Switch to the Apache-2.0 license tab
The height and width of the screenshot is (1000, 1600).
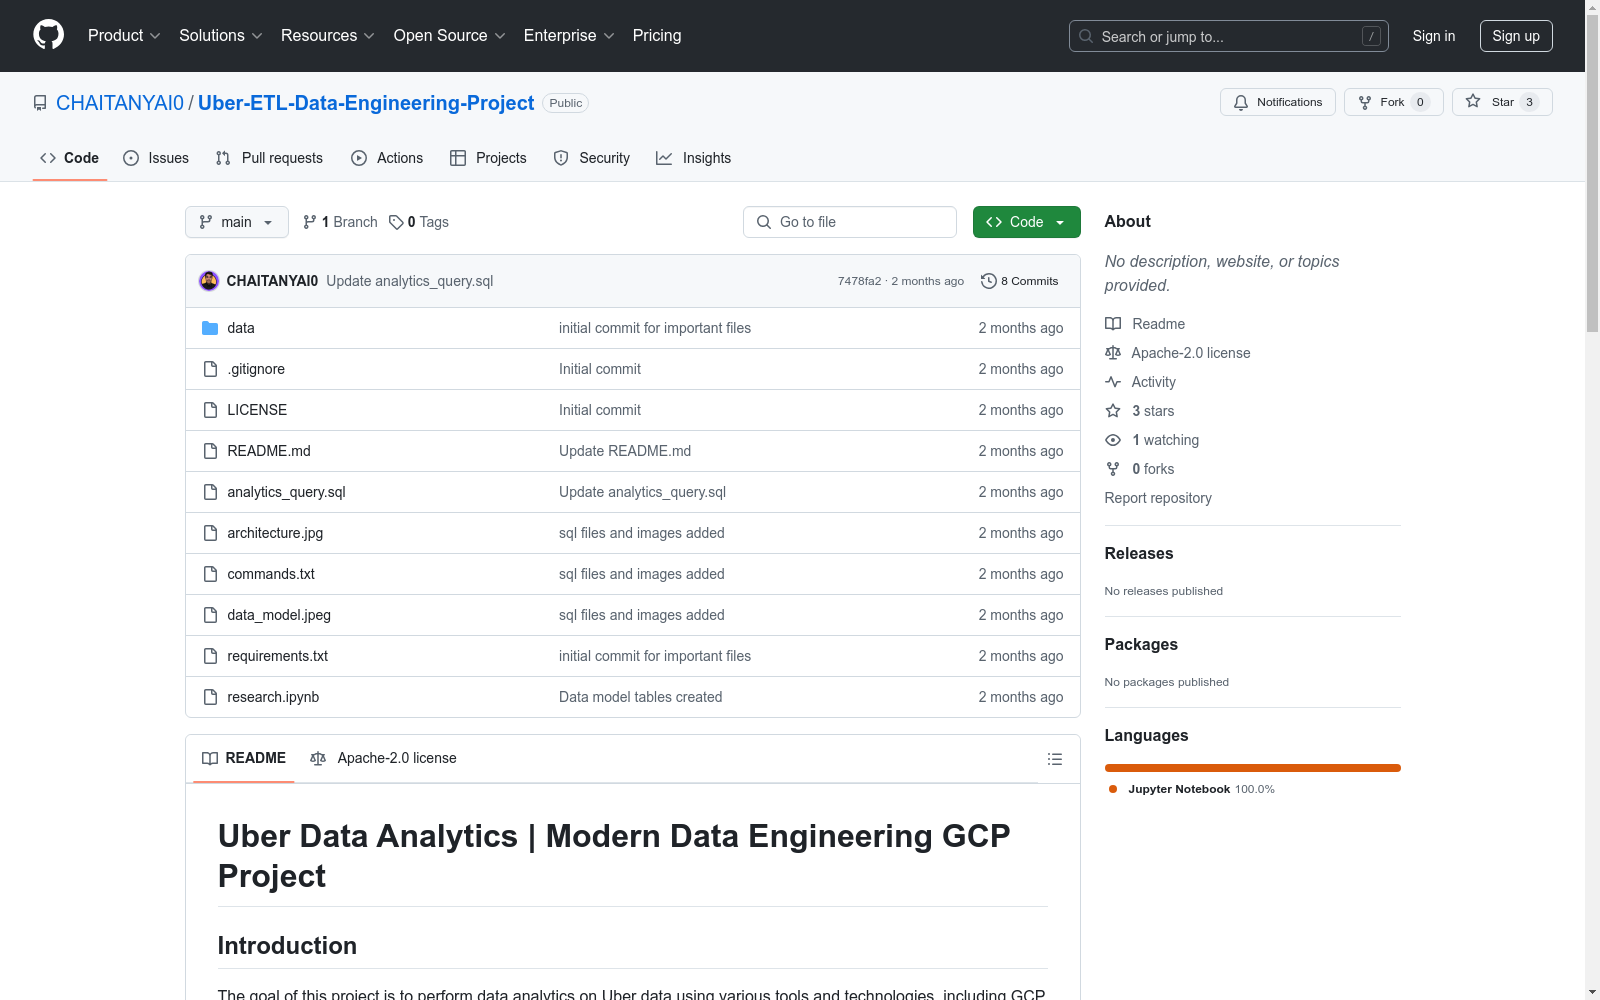point(384,758)
